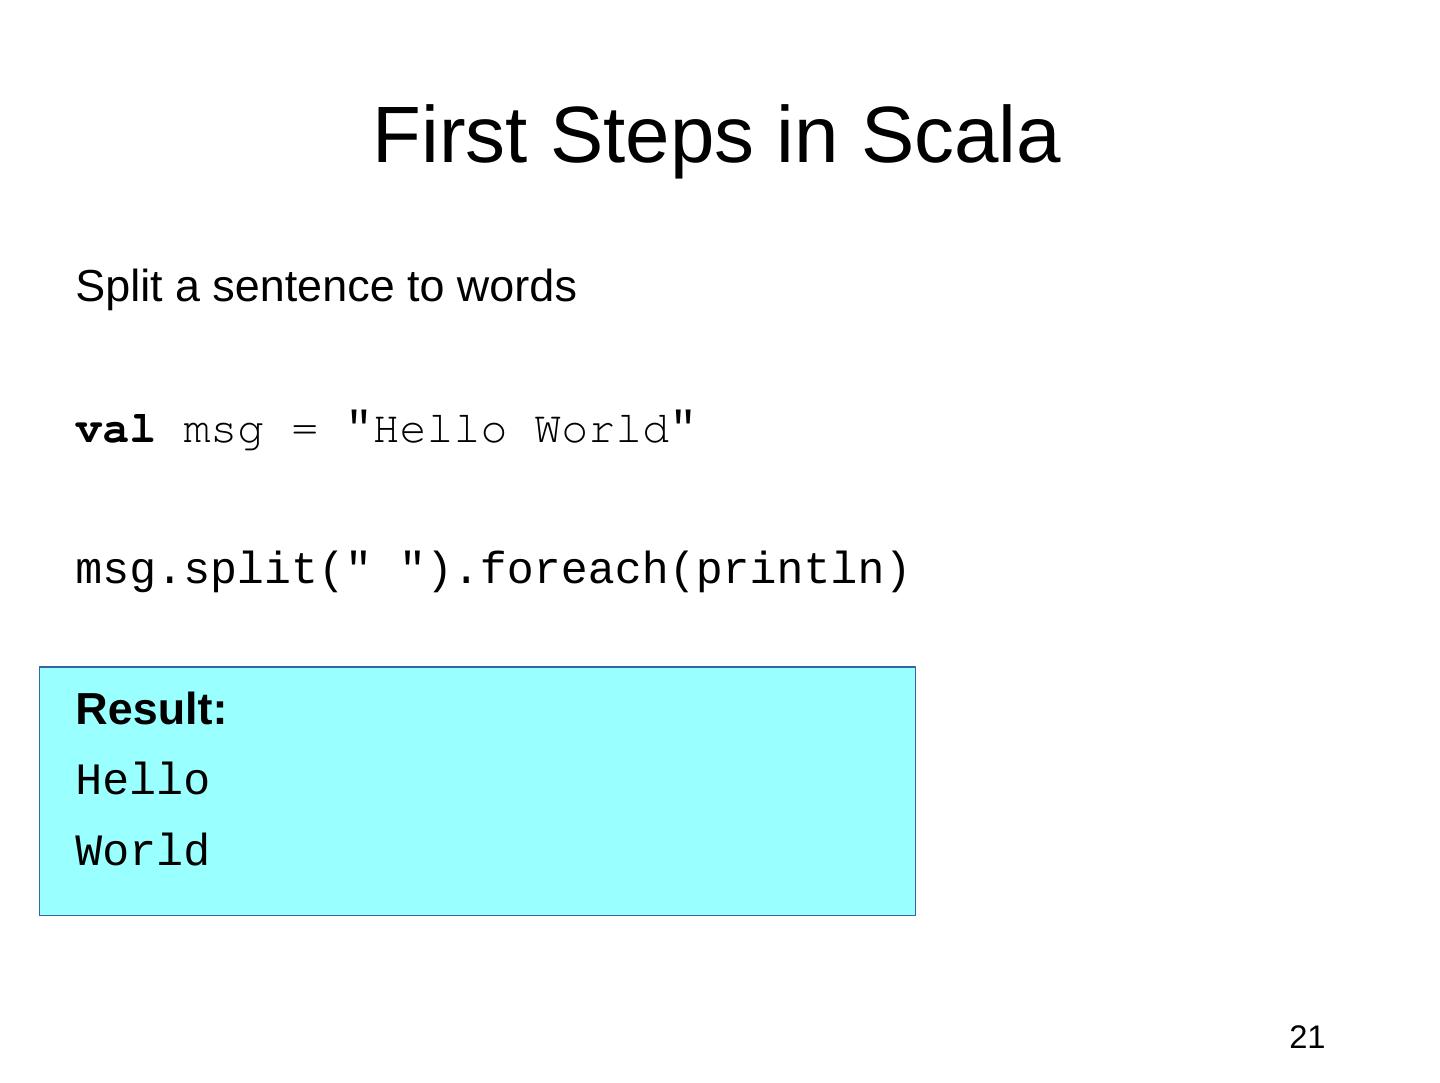Click the "Split a sentence to words" text
Screen dimensions: 1440x1083
tap(326, 287)
